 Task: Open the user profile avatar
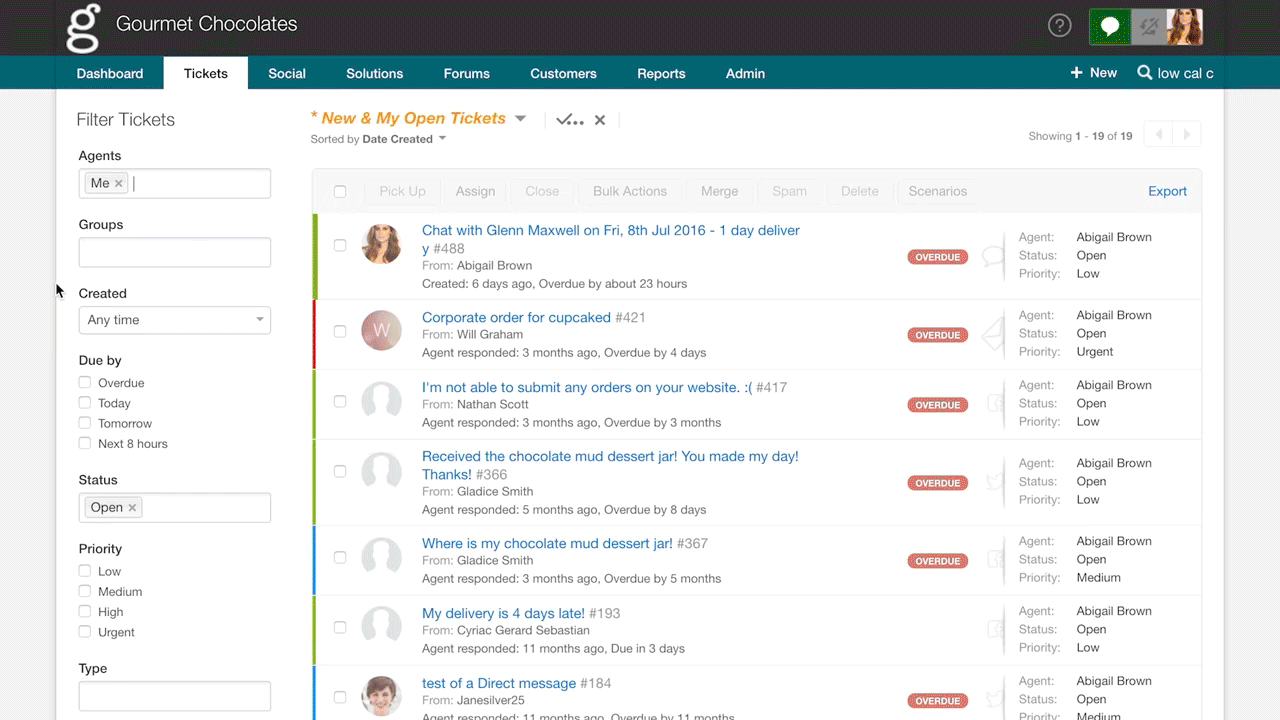[x=1184, y=24]
